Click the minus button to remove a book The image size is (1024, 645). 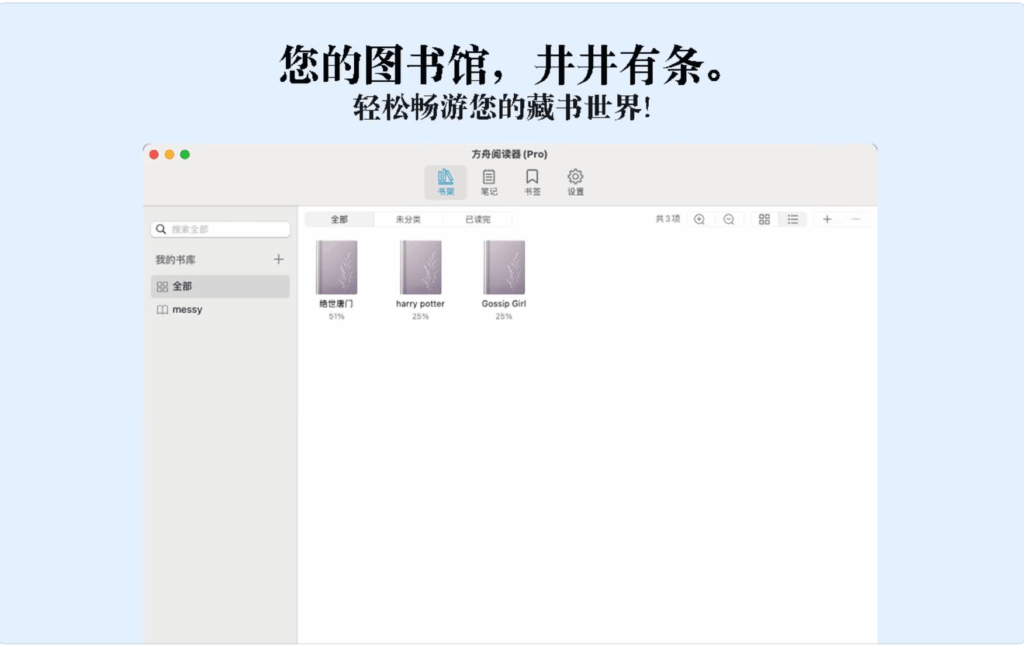855,219
